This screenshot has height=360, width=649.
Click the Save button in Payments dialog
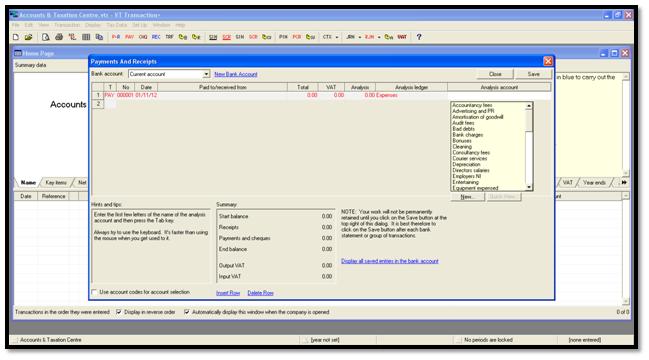point(534,74)
